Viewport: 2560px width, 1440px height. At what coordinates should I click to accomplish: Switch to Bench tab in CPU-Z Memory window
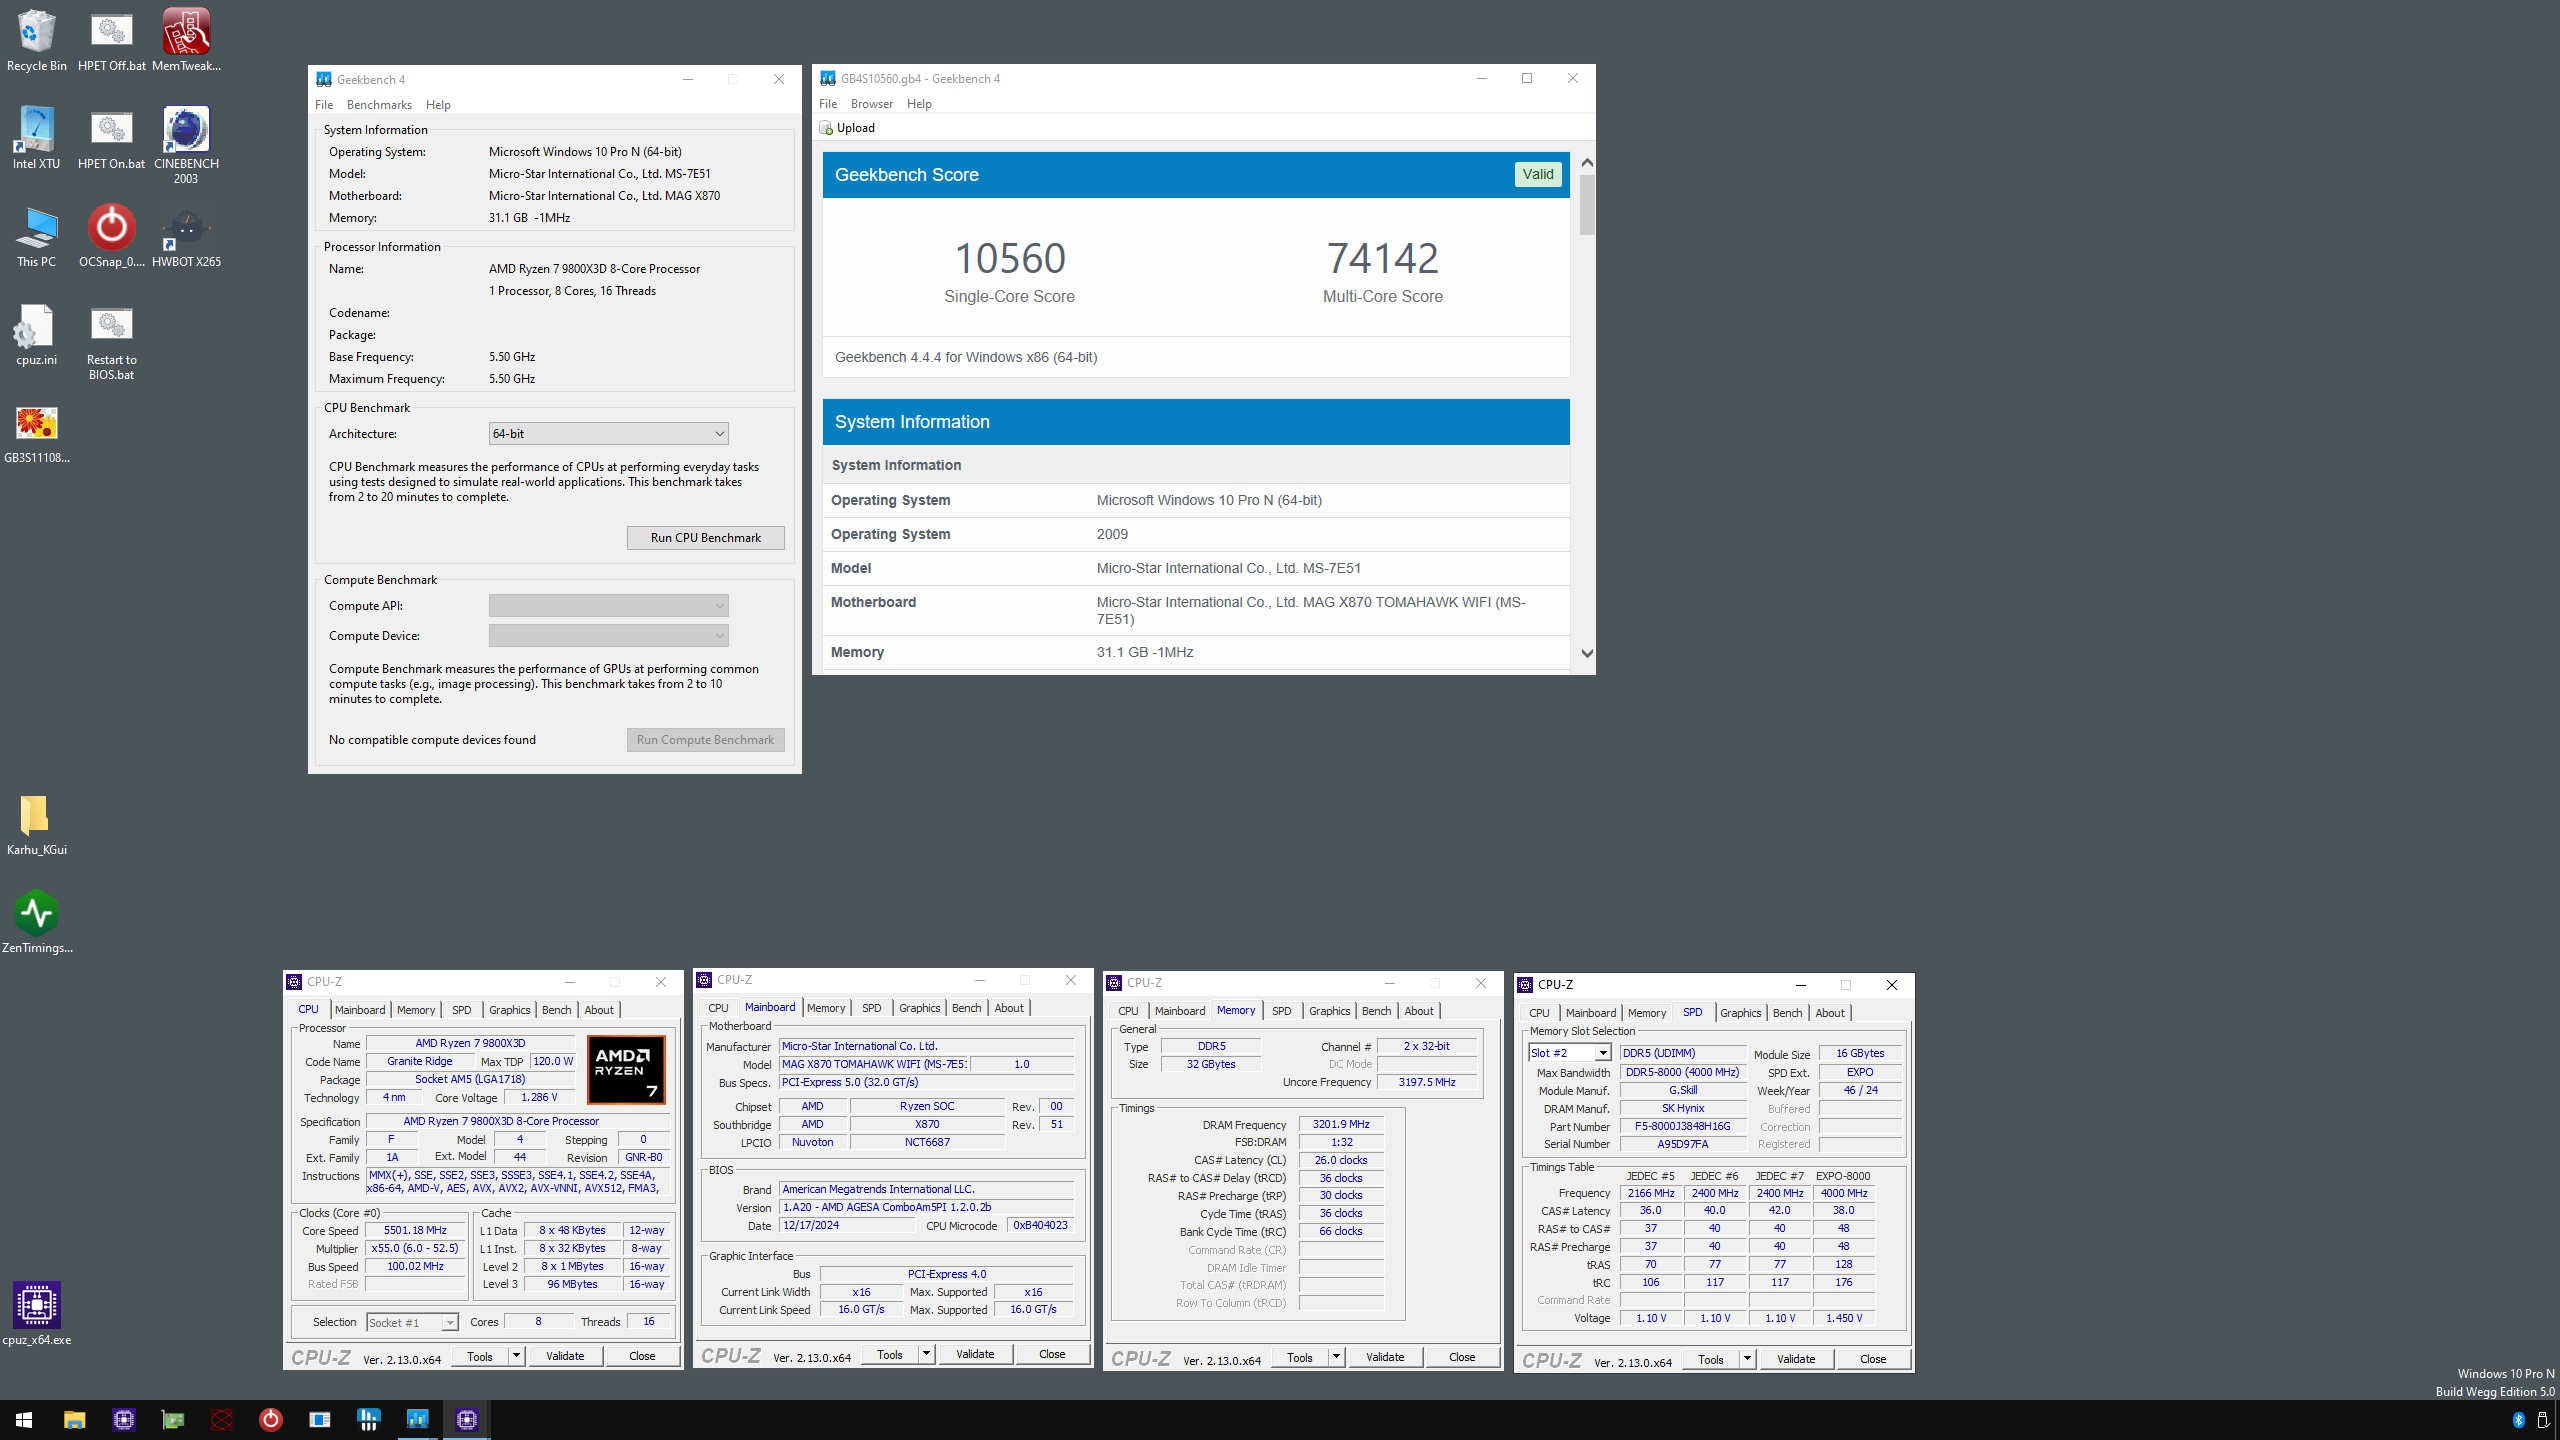(x=1376, y=1011)
